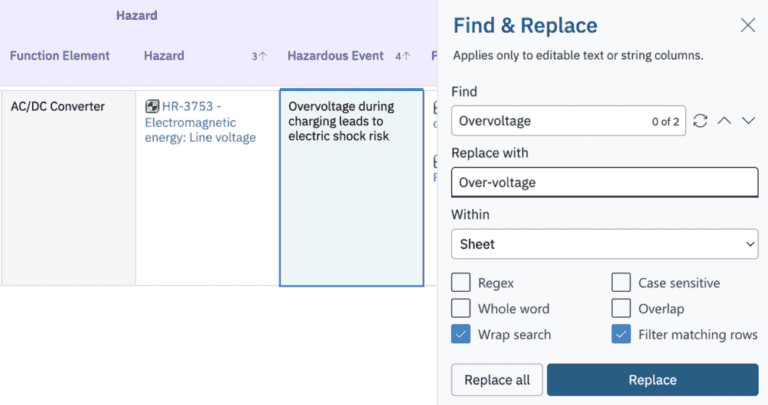Screen dimensions: 768x405
Task: Disable the Wrap search checkbox
Action: pyautogui.click(x=461, y=335)
